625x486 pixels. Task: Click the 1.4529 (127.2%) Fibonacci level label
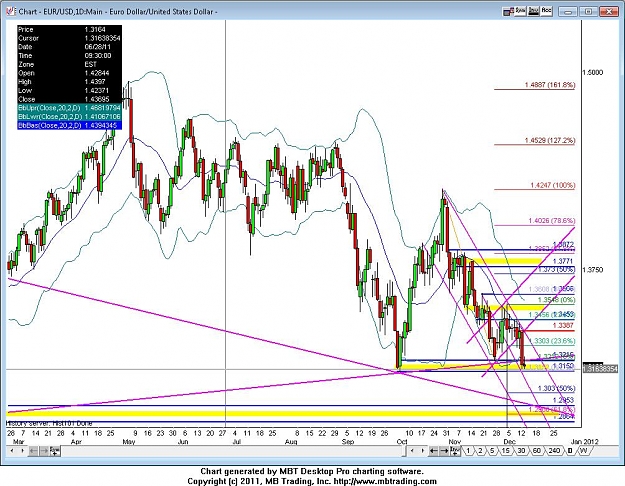tap(550, 140)
